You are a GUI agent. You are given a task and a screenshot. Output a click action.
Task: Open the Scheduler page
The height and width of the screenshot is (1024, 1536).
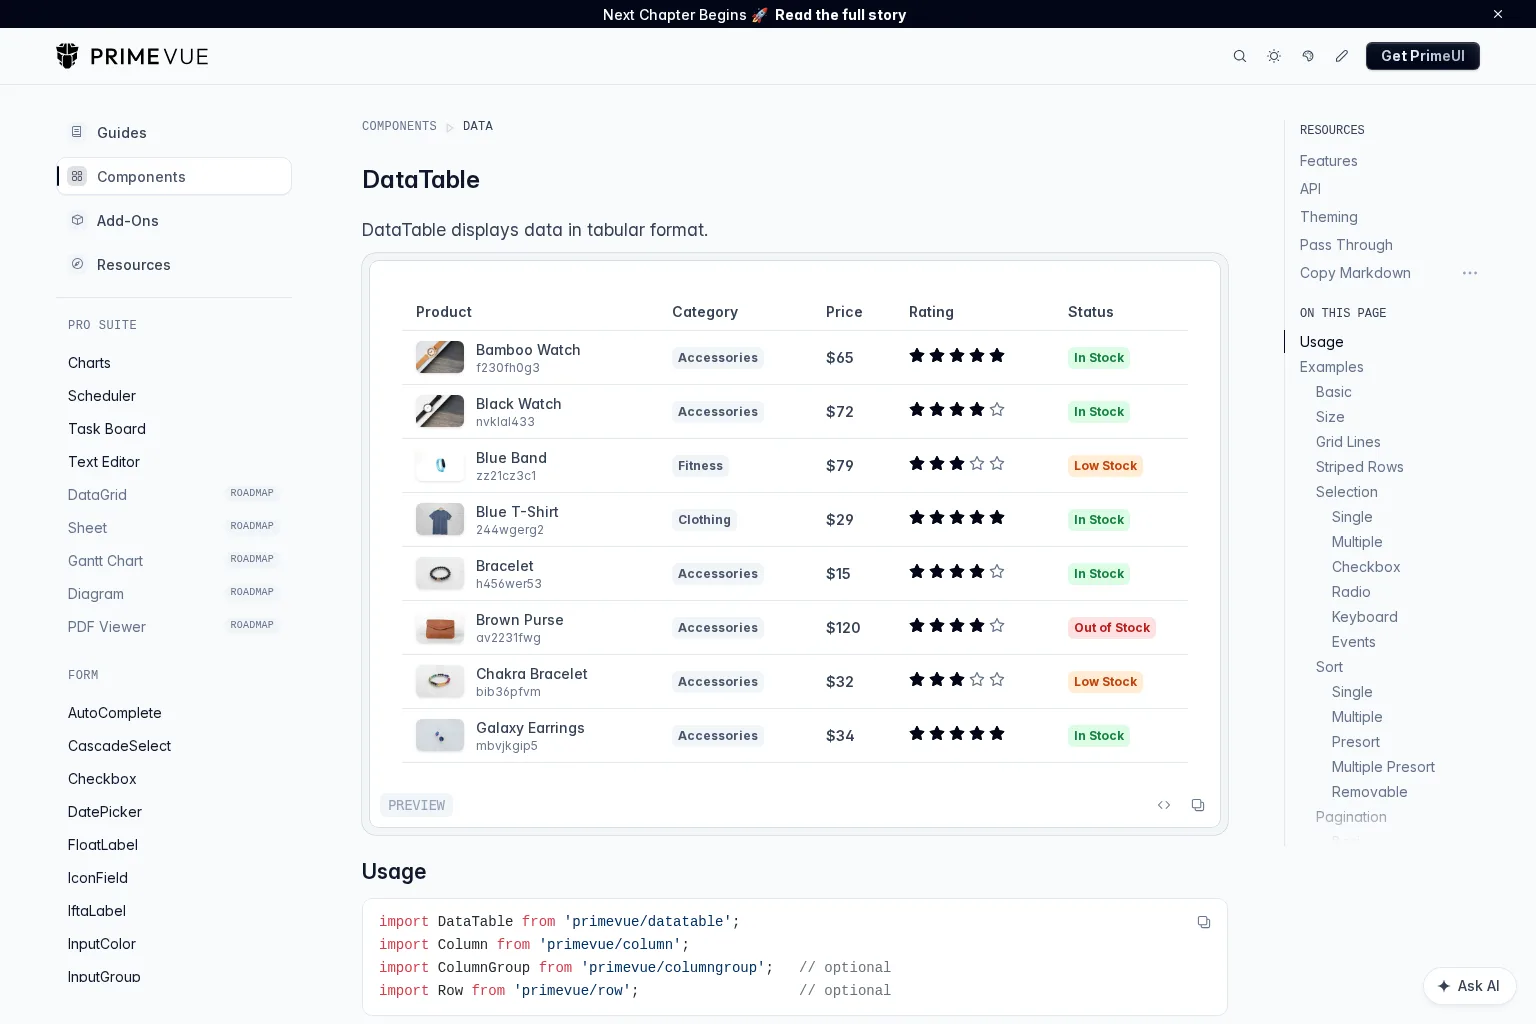click(102, 396)
